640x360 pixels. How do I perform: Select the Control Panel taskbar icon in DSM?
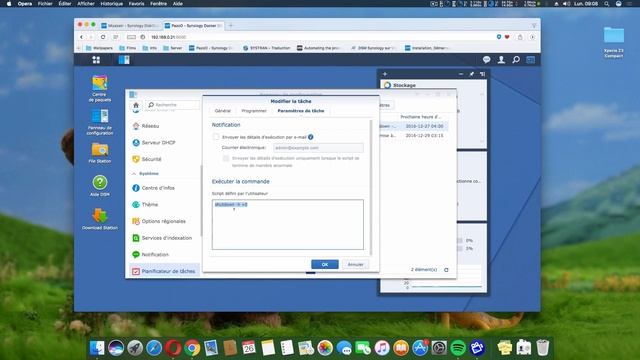coord(124,60)
